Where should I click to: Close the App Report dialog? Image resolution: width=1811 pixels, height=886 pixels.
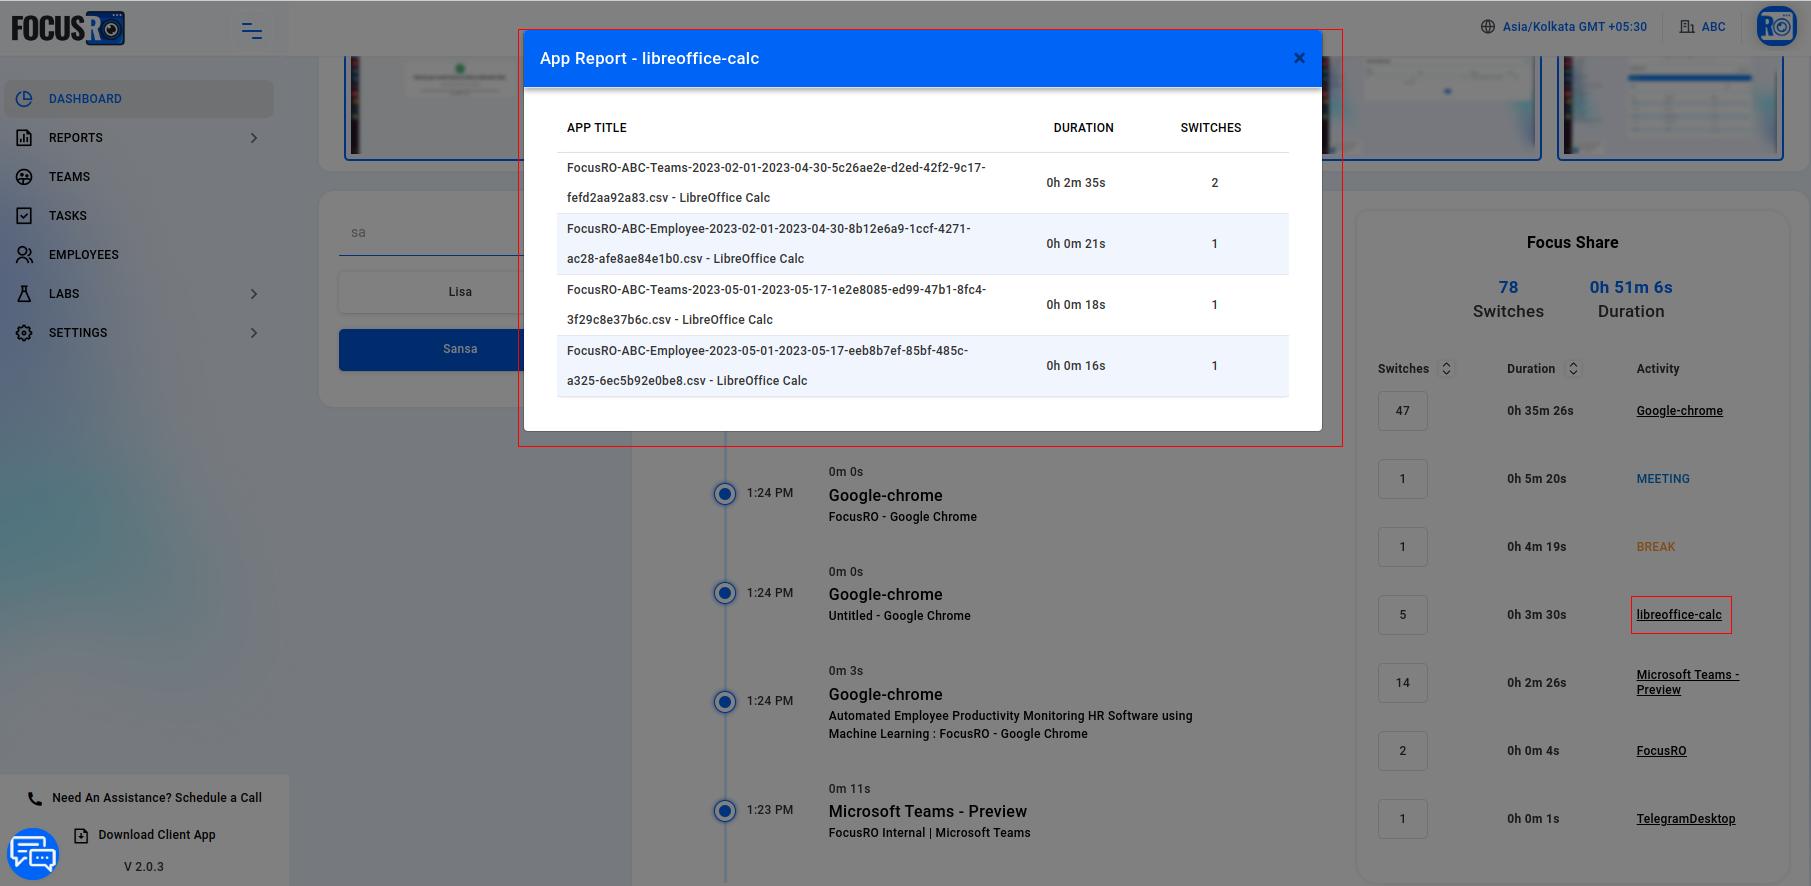click(1299, 58)
